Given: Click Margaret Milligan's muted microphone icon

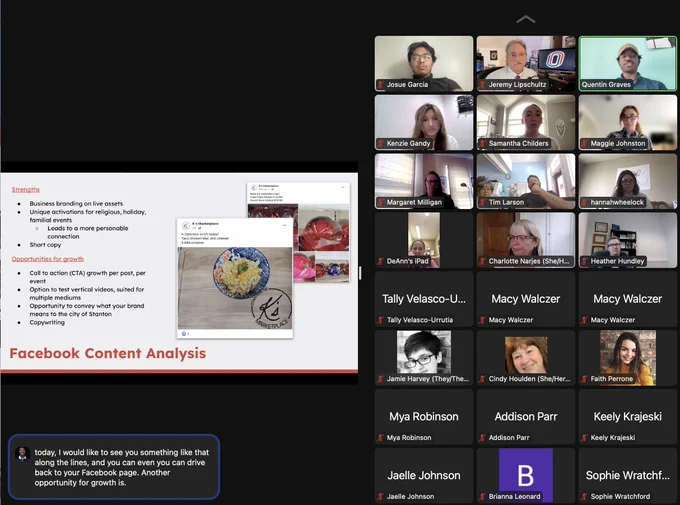Looking at the screenshot, I should tap(380, 202).
